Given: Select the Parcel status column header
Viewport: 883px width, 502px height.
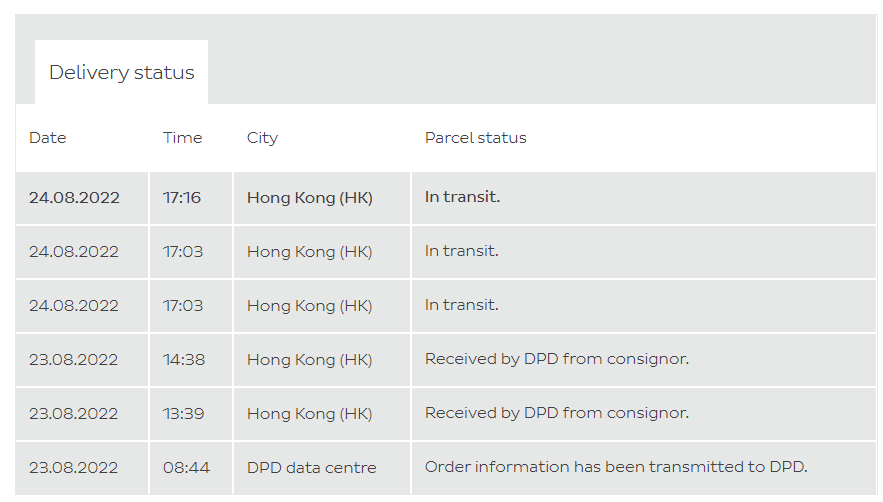Looking at the screenshot, I should [x=475, y=138].
